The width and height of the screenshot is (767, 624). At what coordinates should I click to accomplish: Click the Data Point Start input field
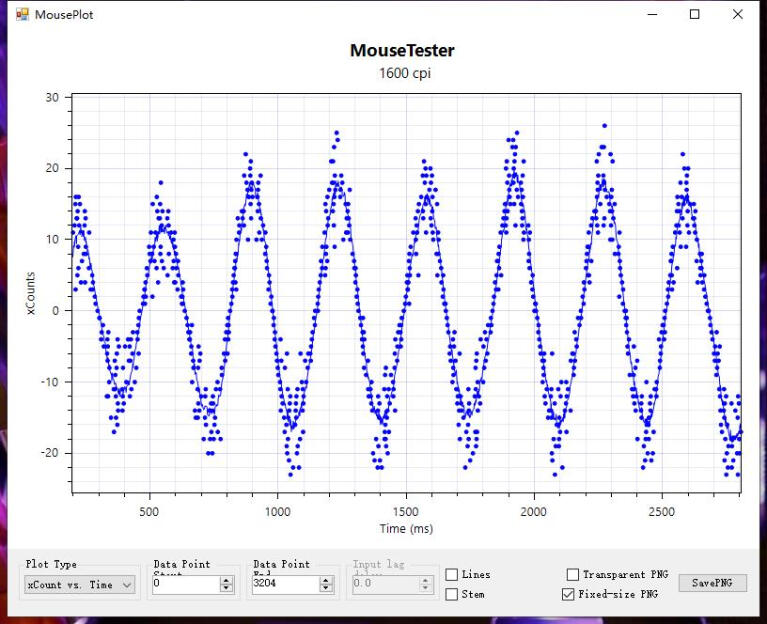[185, 585]
